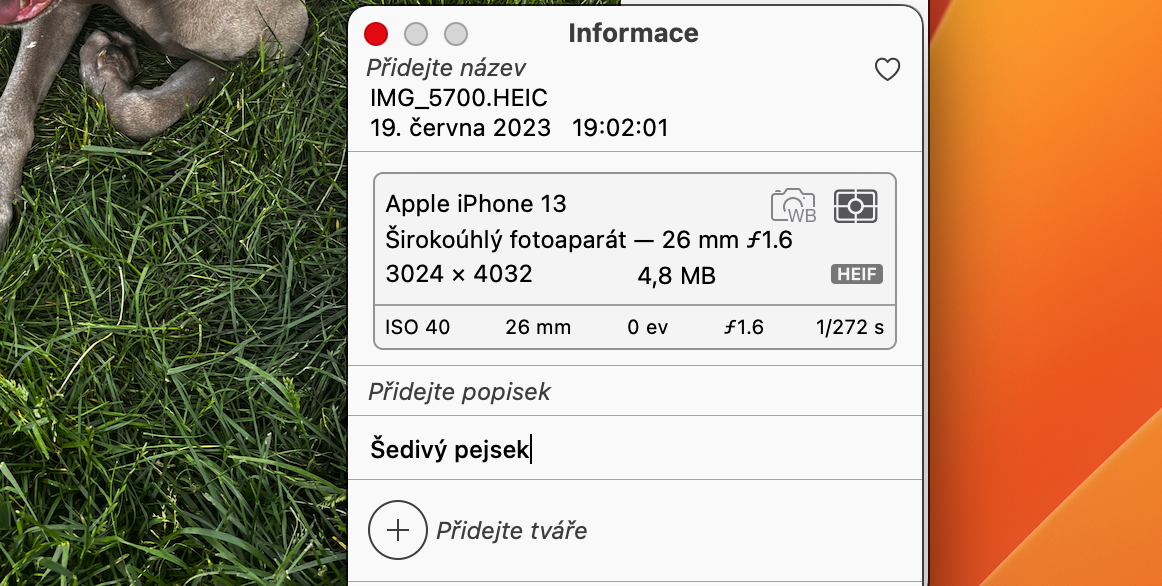Click the HEIF format badge
Image resolution: width=1162 pixels, height=586 pixels.
point(857,275)
